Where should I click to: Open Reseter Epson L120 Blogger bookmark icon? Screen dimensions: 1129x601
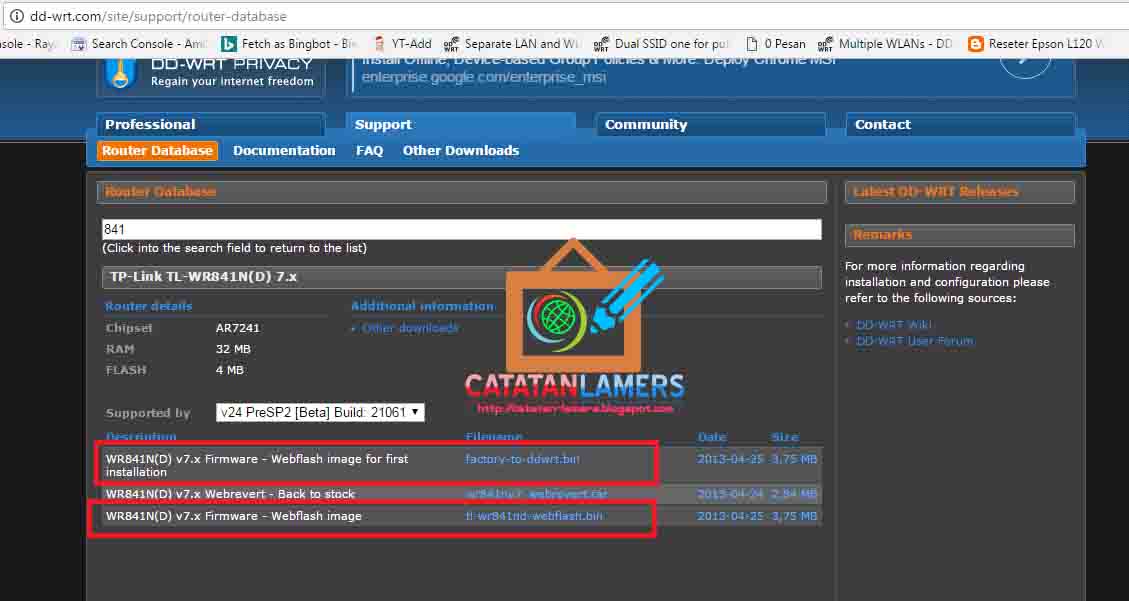[976, 44]
